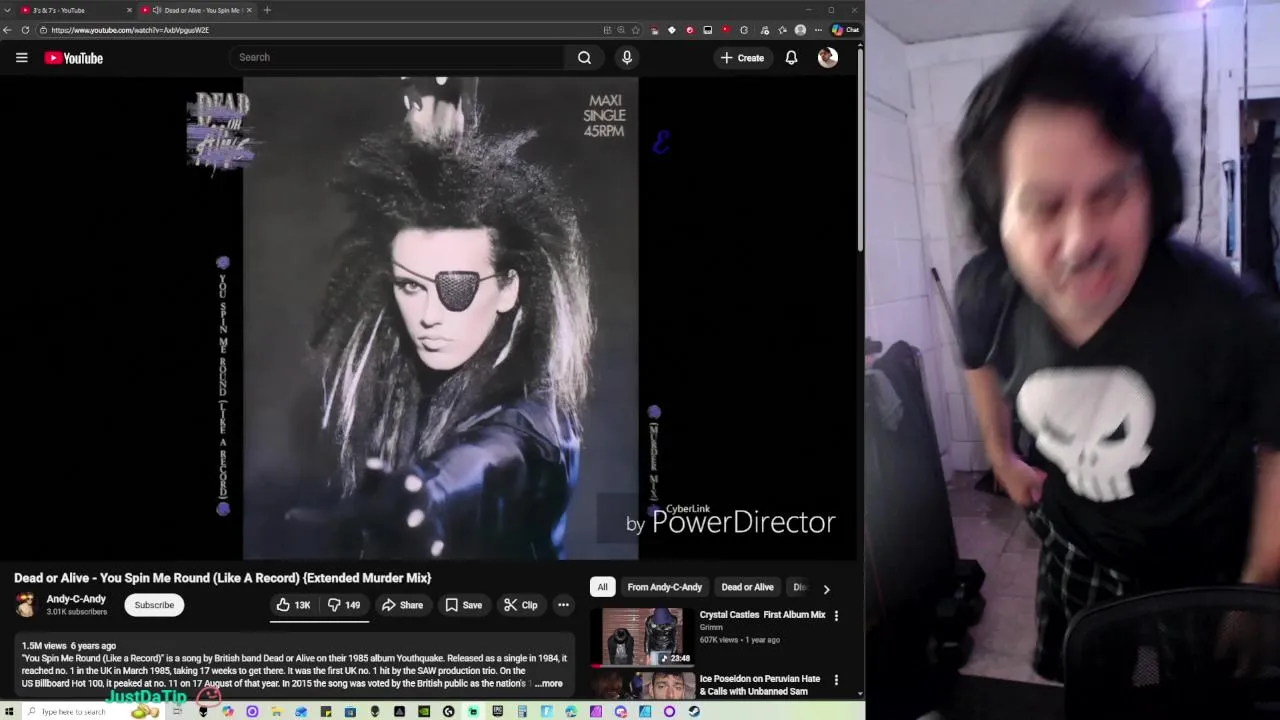The width and height of the screenshot is (1280, 720).
Task: Click the page vertical scrollbar
Action: coord(860,150)
